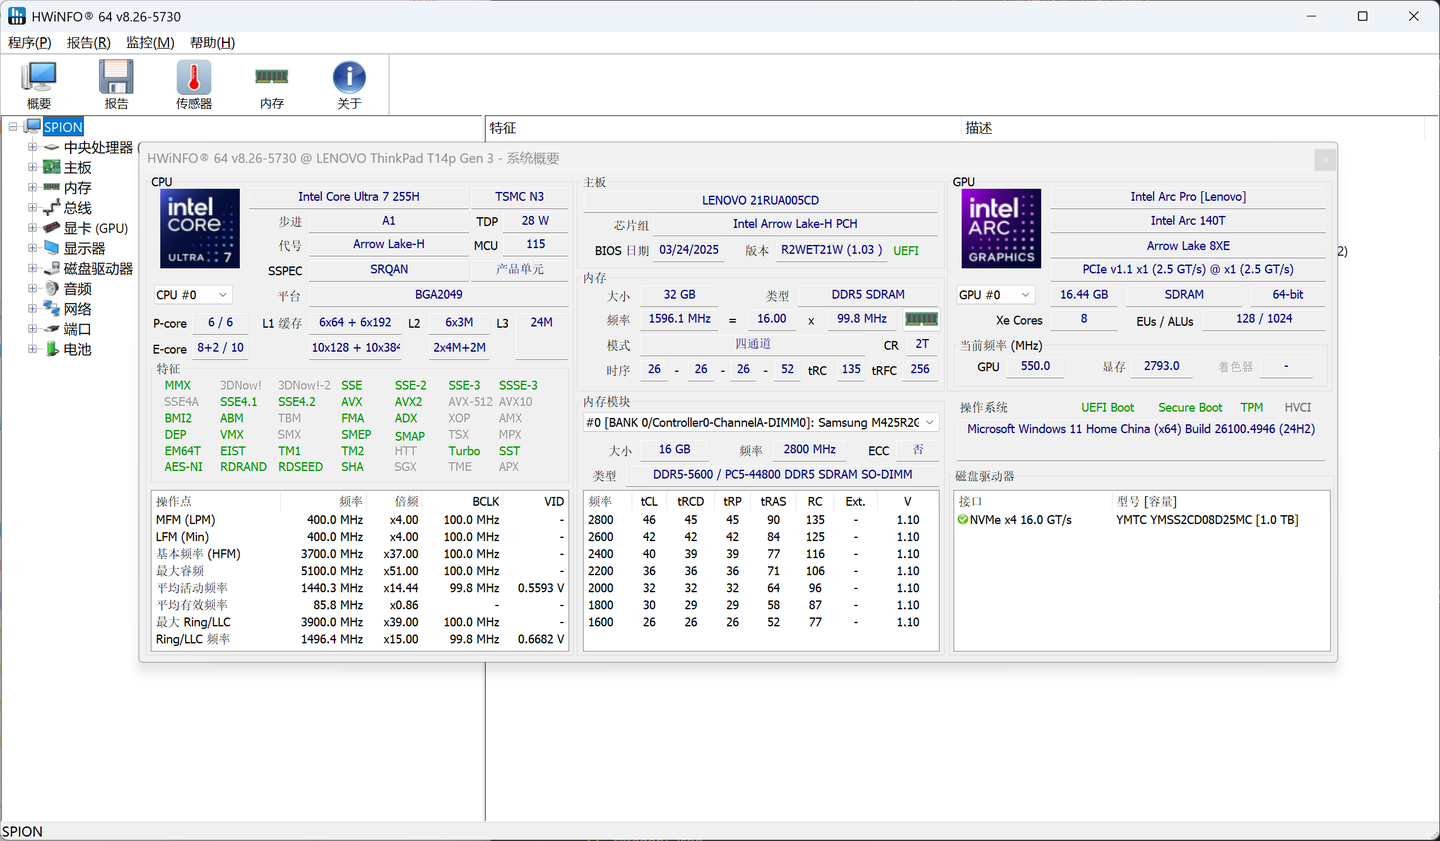Click the 端口 ports tree icon
Screen dimensions: 1440x841
coord(52,328)
